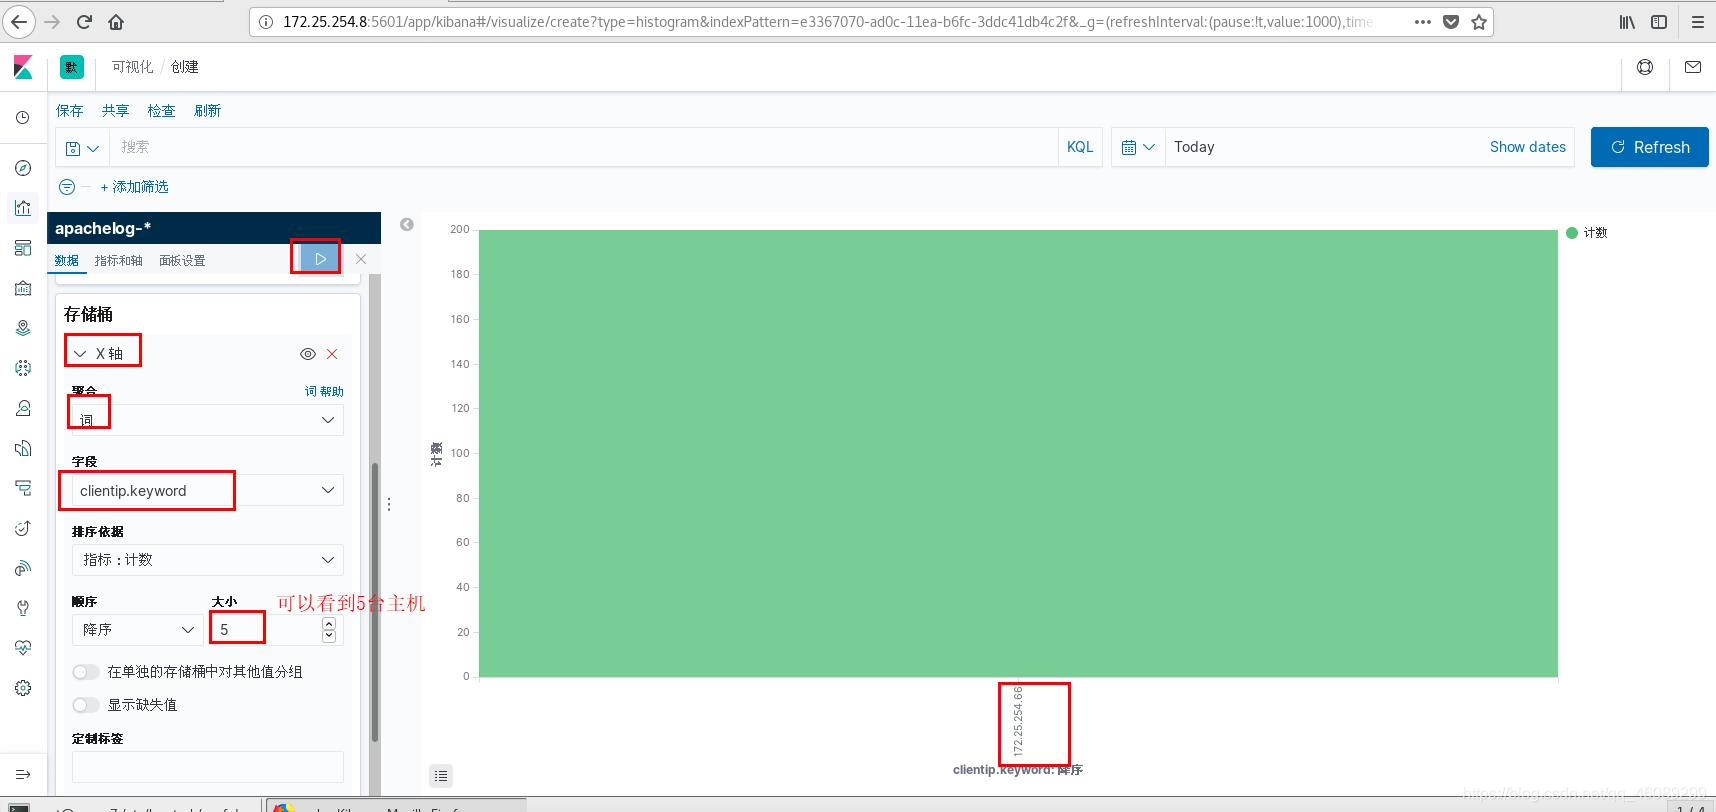Click the editor panel vertical scrollbar
Screen dimensions: 1716x812
375,603
